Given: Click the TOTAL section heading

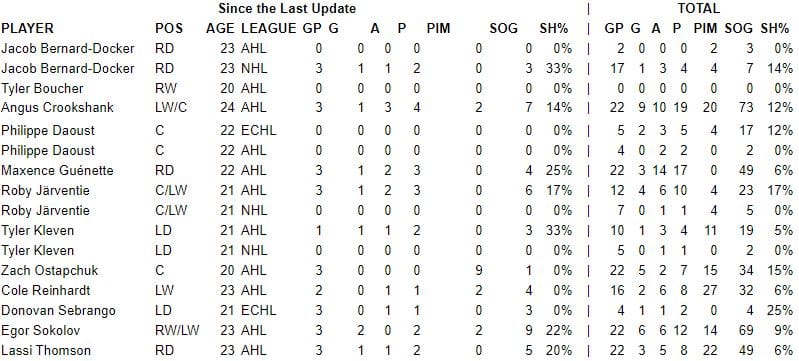Looking at the screenshot, I should [x=698, y=9].
